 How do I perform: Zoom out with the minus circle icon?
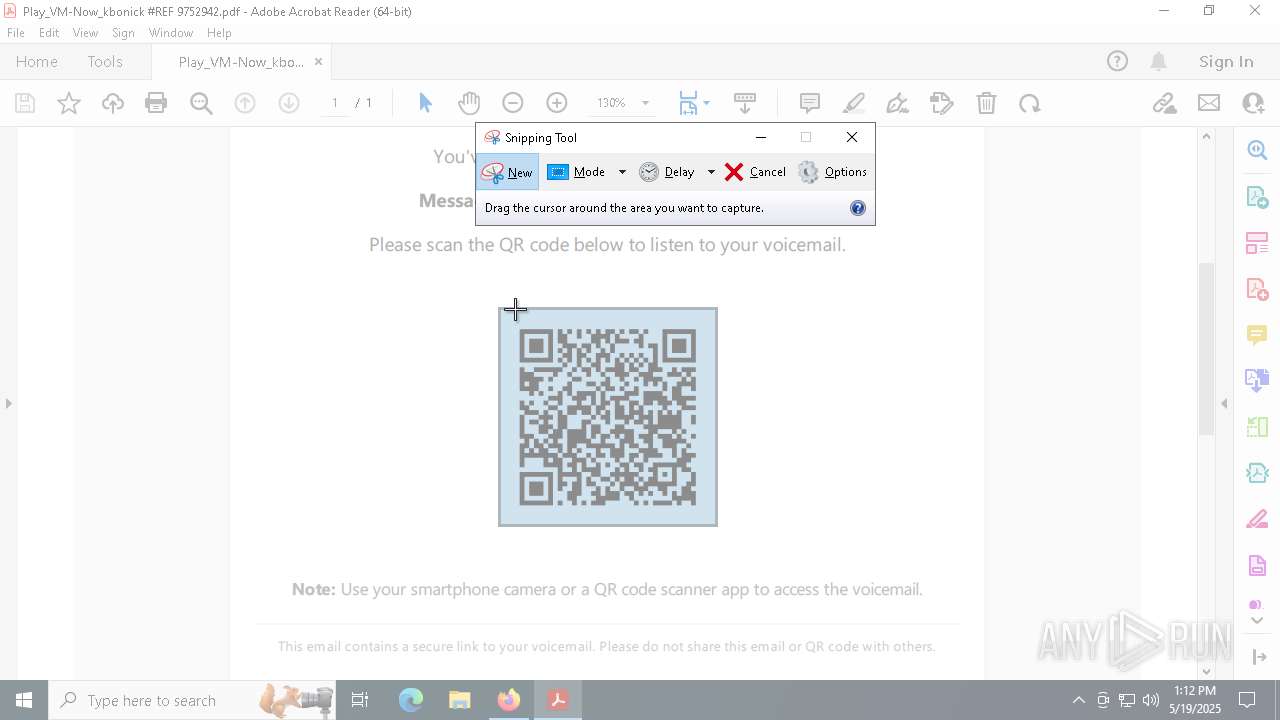[513, 103]
